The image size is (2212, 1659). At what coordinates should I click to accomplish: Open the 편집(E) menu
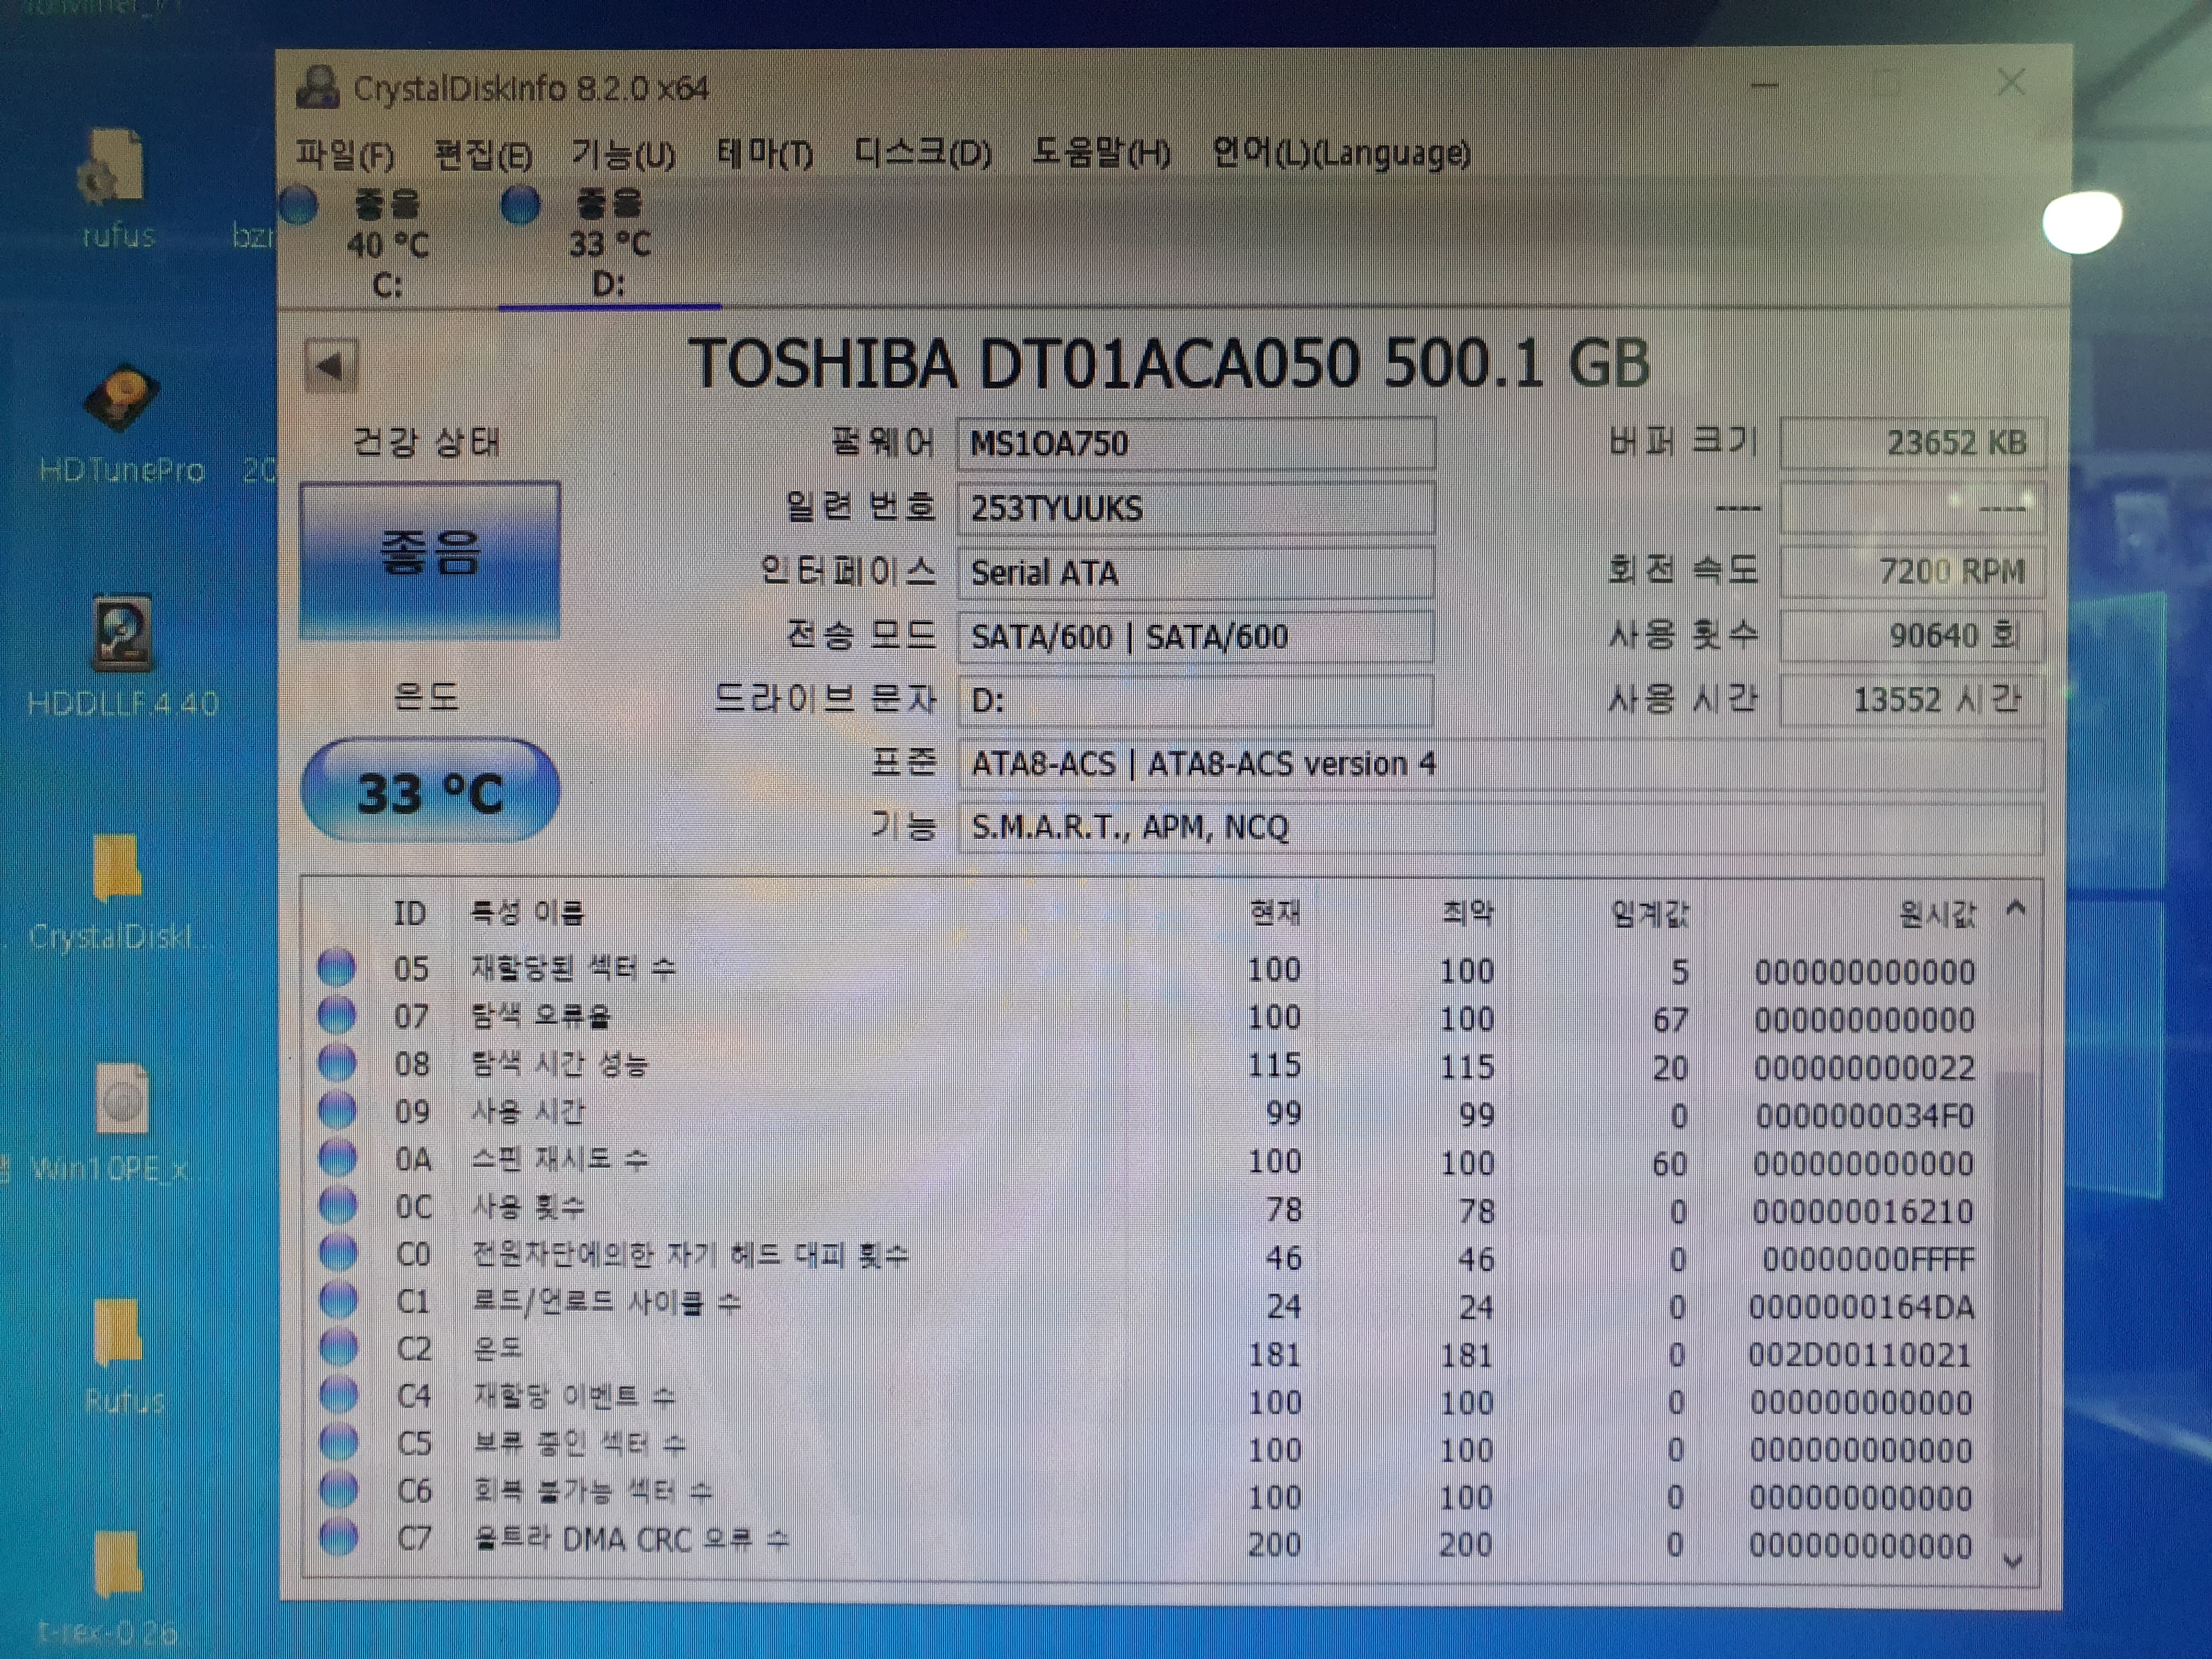pos(483,155)
